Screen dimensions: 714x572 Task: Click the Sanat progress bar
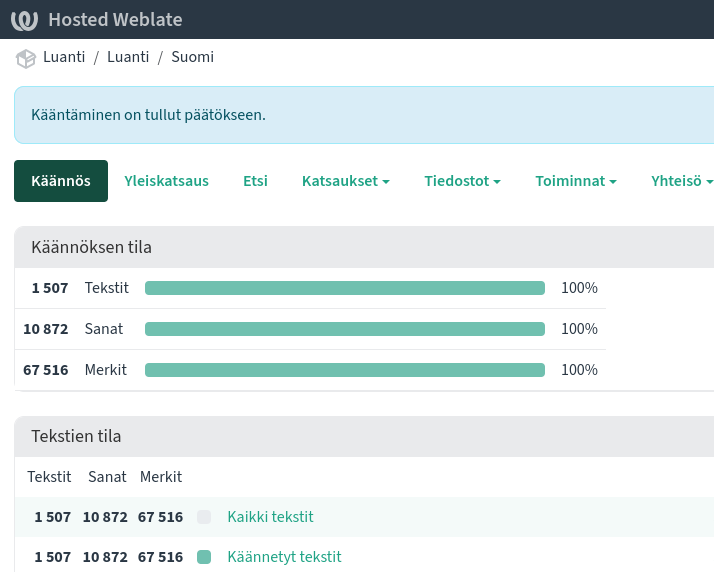(x=345, y=329)
